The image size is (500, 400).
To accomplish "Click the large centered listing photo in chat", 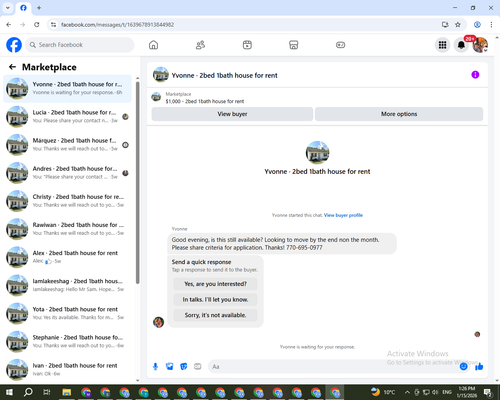I will click(x=317, y=153).
